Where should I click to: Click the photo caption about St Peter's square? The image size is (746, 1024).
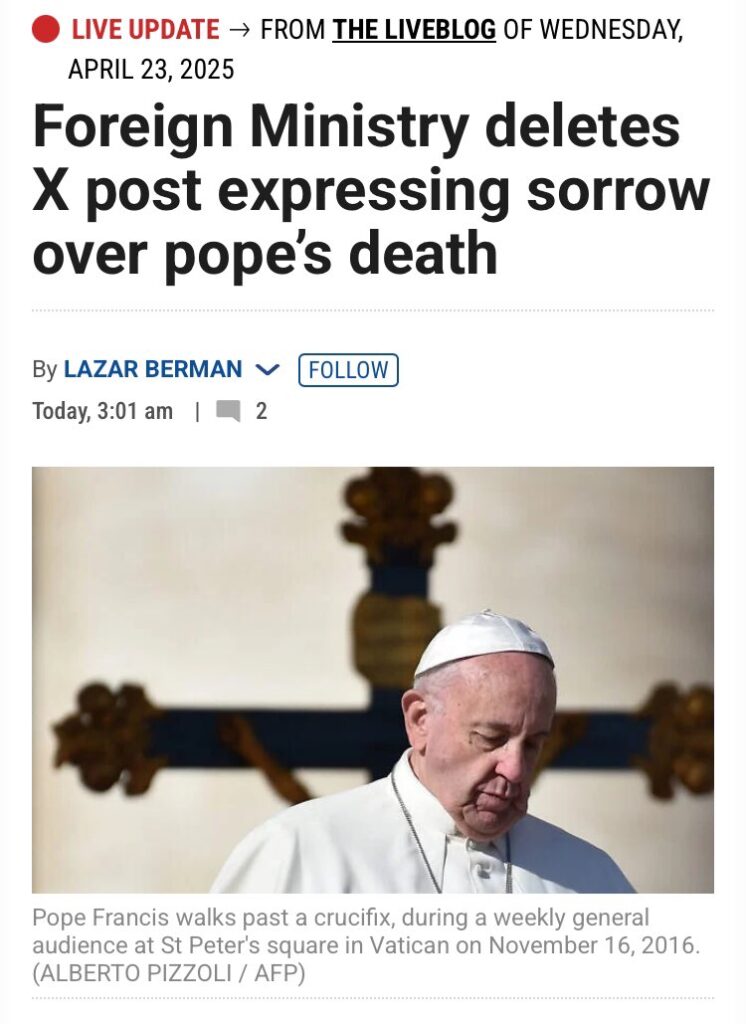pos(366,931)
